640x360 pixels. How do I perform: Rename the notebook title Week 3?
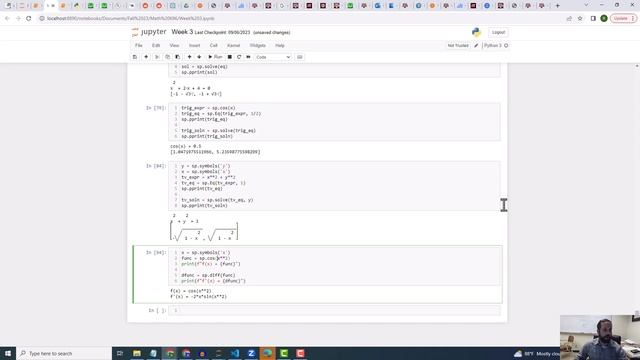pos(182,32)
